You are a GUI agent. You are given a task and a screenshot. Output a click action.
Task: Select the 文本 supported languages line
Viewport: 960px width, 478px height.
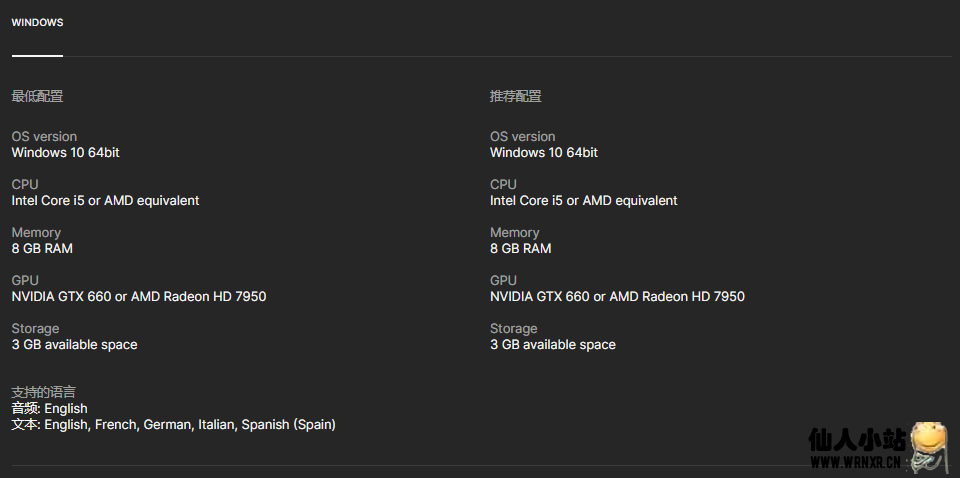173,424
